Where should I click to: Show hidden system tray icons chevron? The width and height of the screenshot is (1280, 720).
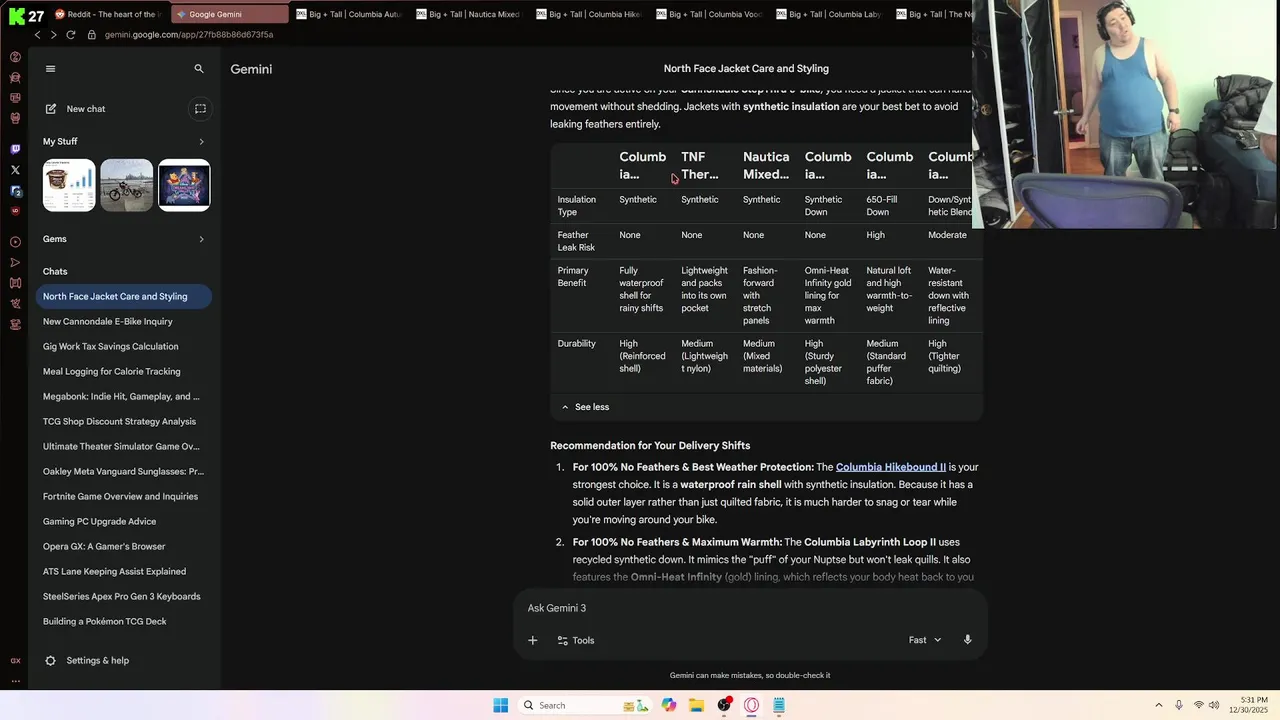[1159, 706]
